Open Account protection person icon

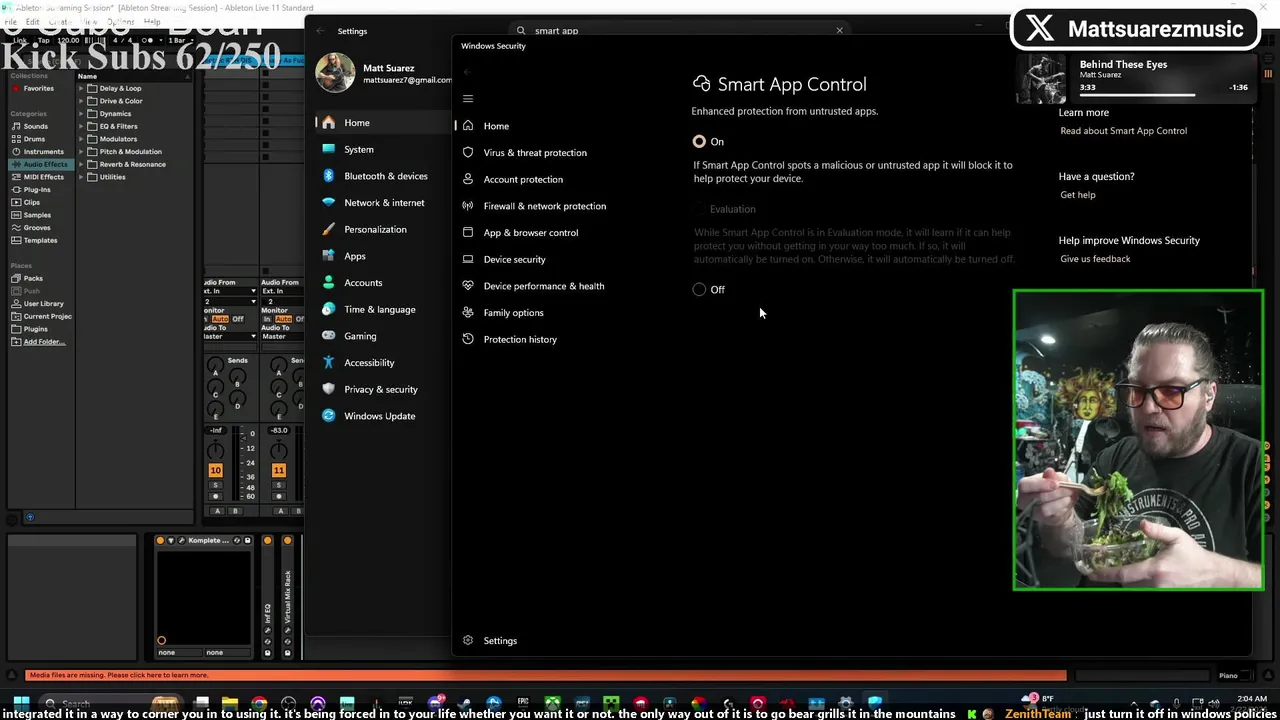(x=468, y=179)
